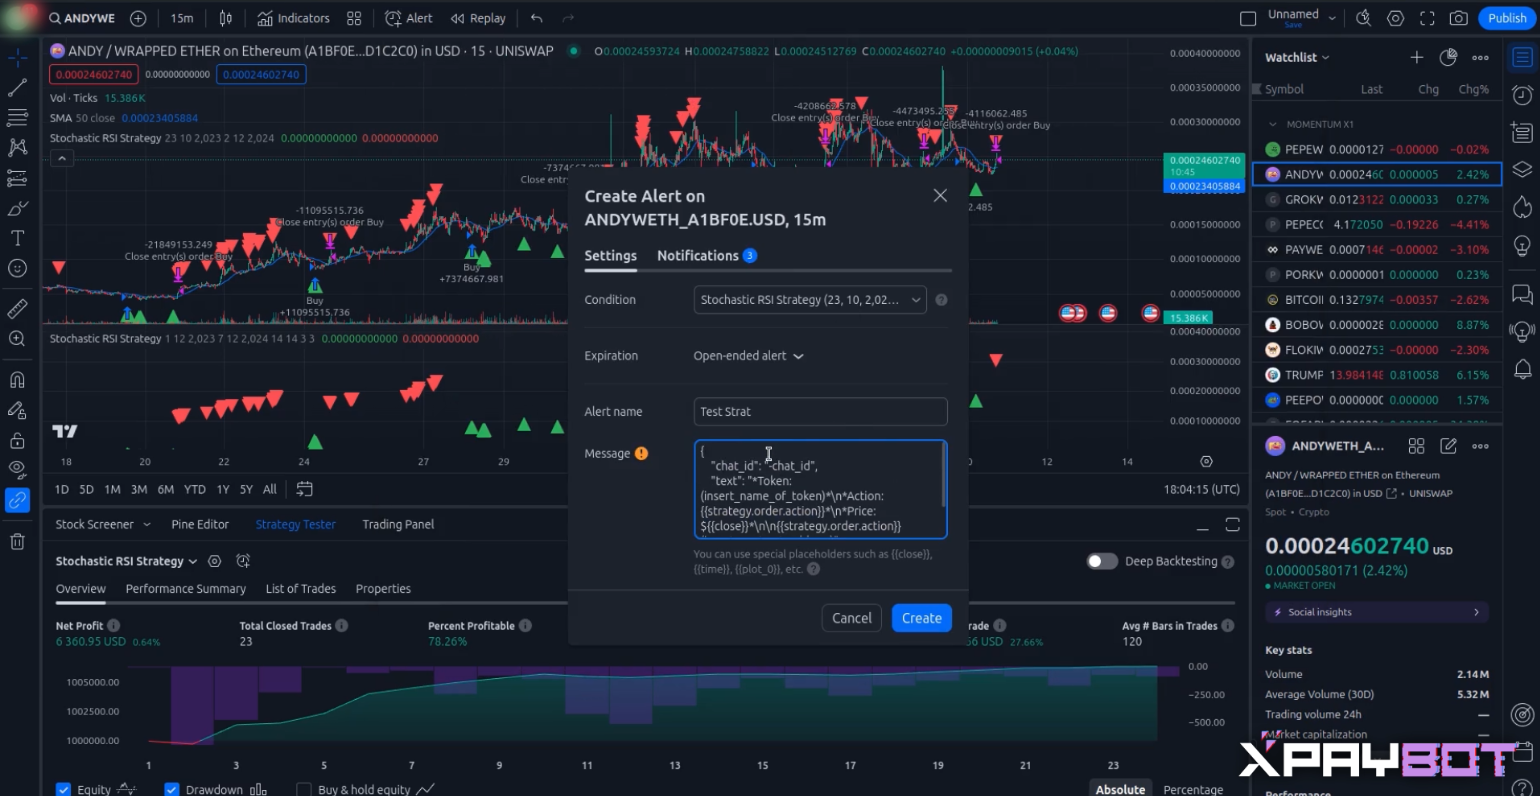Open the 15m interval selector

coord(182,18)
